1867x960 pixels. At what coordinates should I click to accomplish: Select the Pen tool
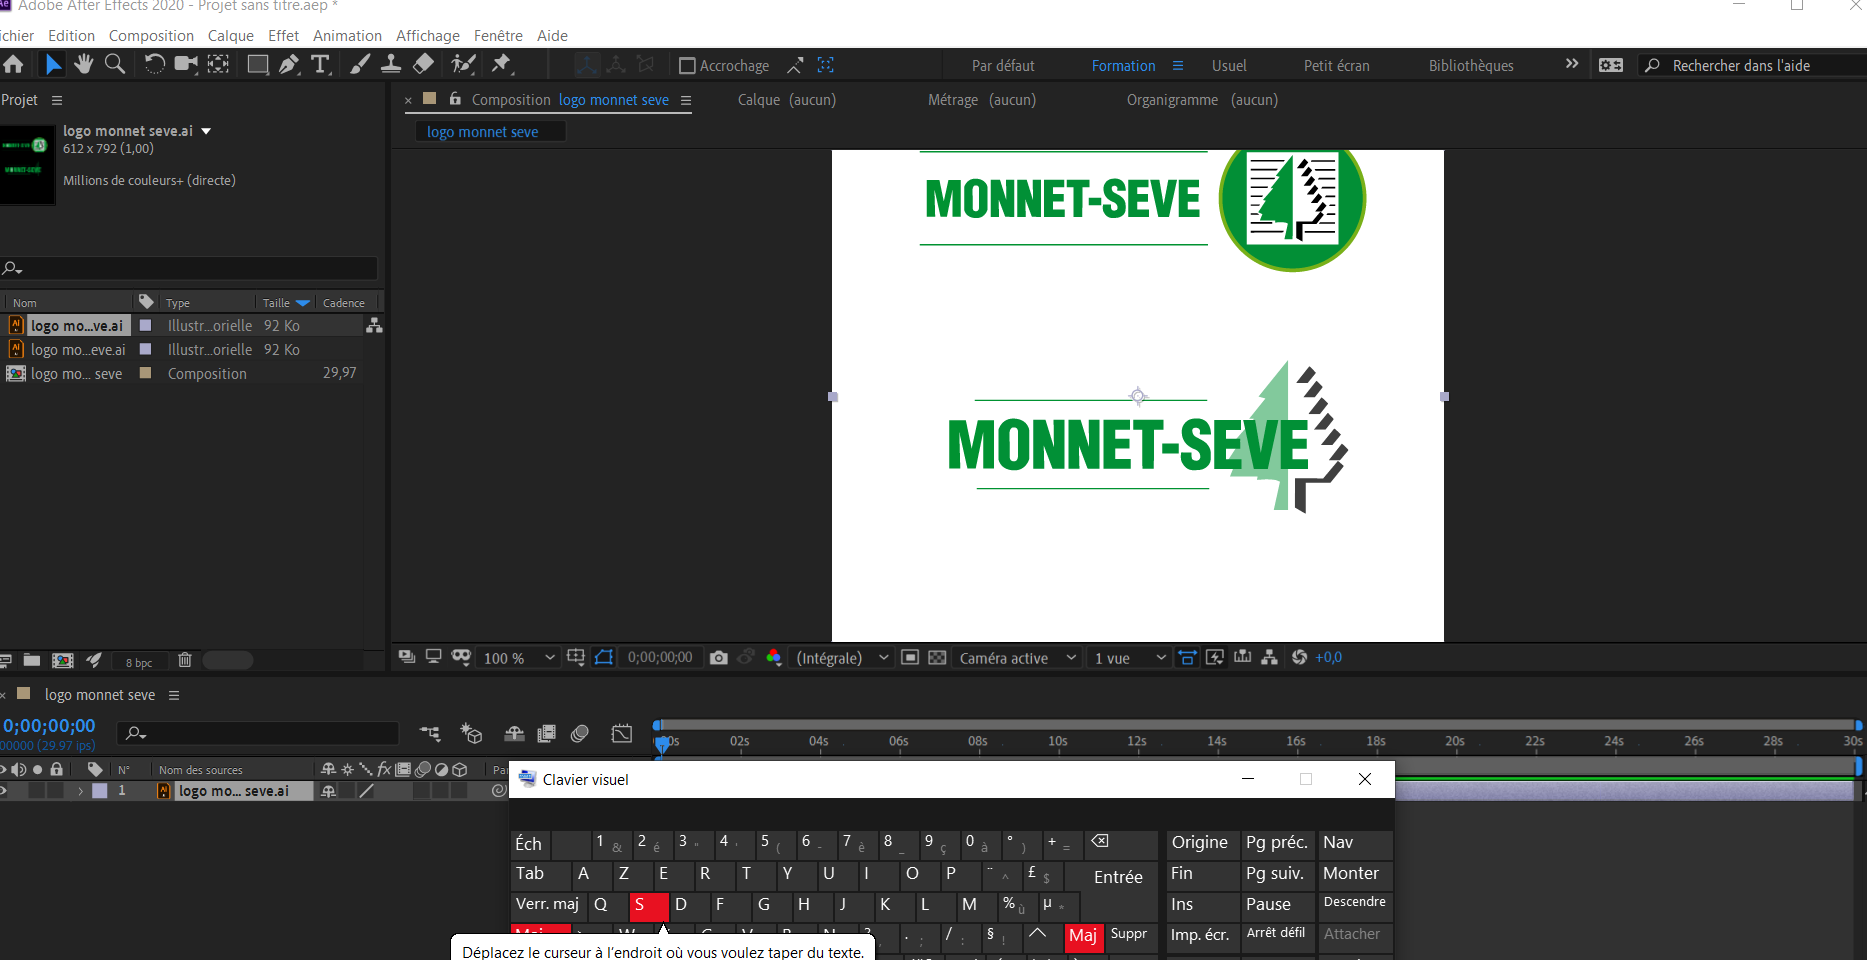[289, 65]
